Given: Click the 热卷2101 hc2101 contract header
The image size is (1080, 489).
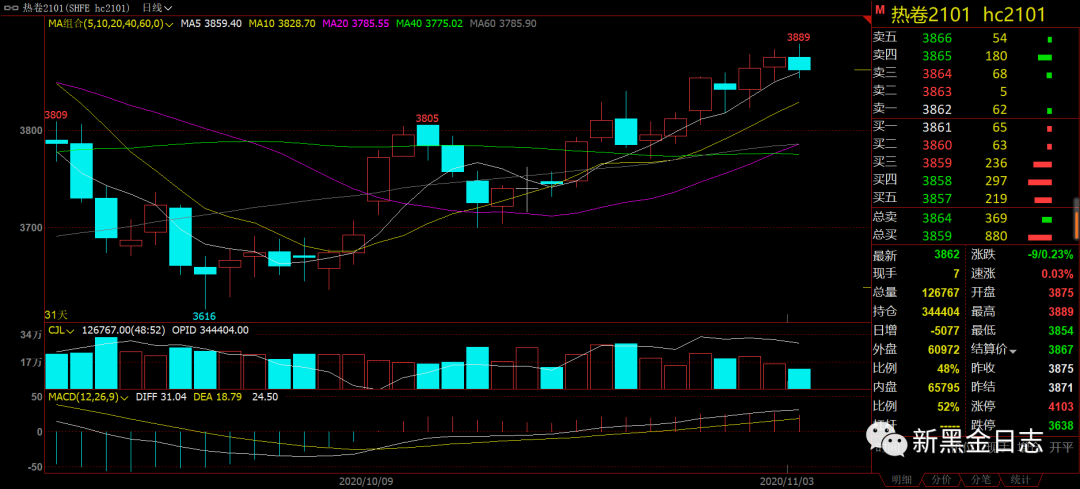Looking at the screenshot, I should click(968, 14).
